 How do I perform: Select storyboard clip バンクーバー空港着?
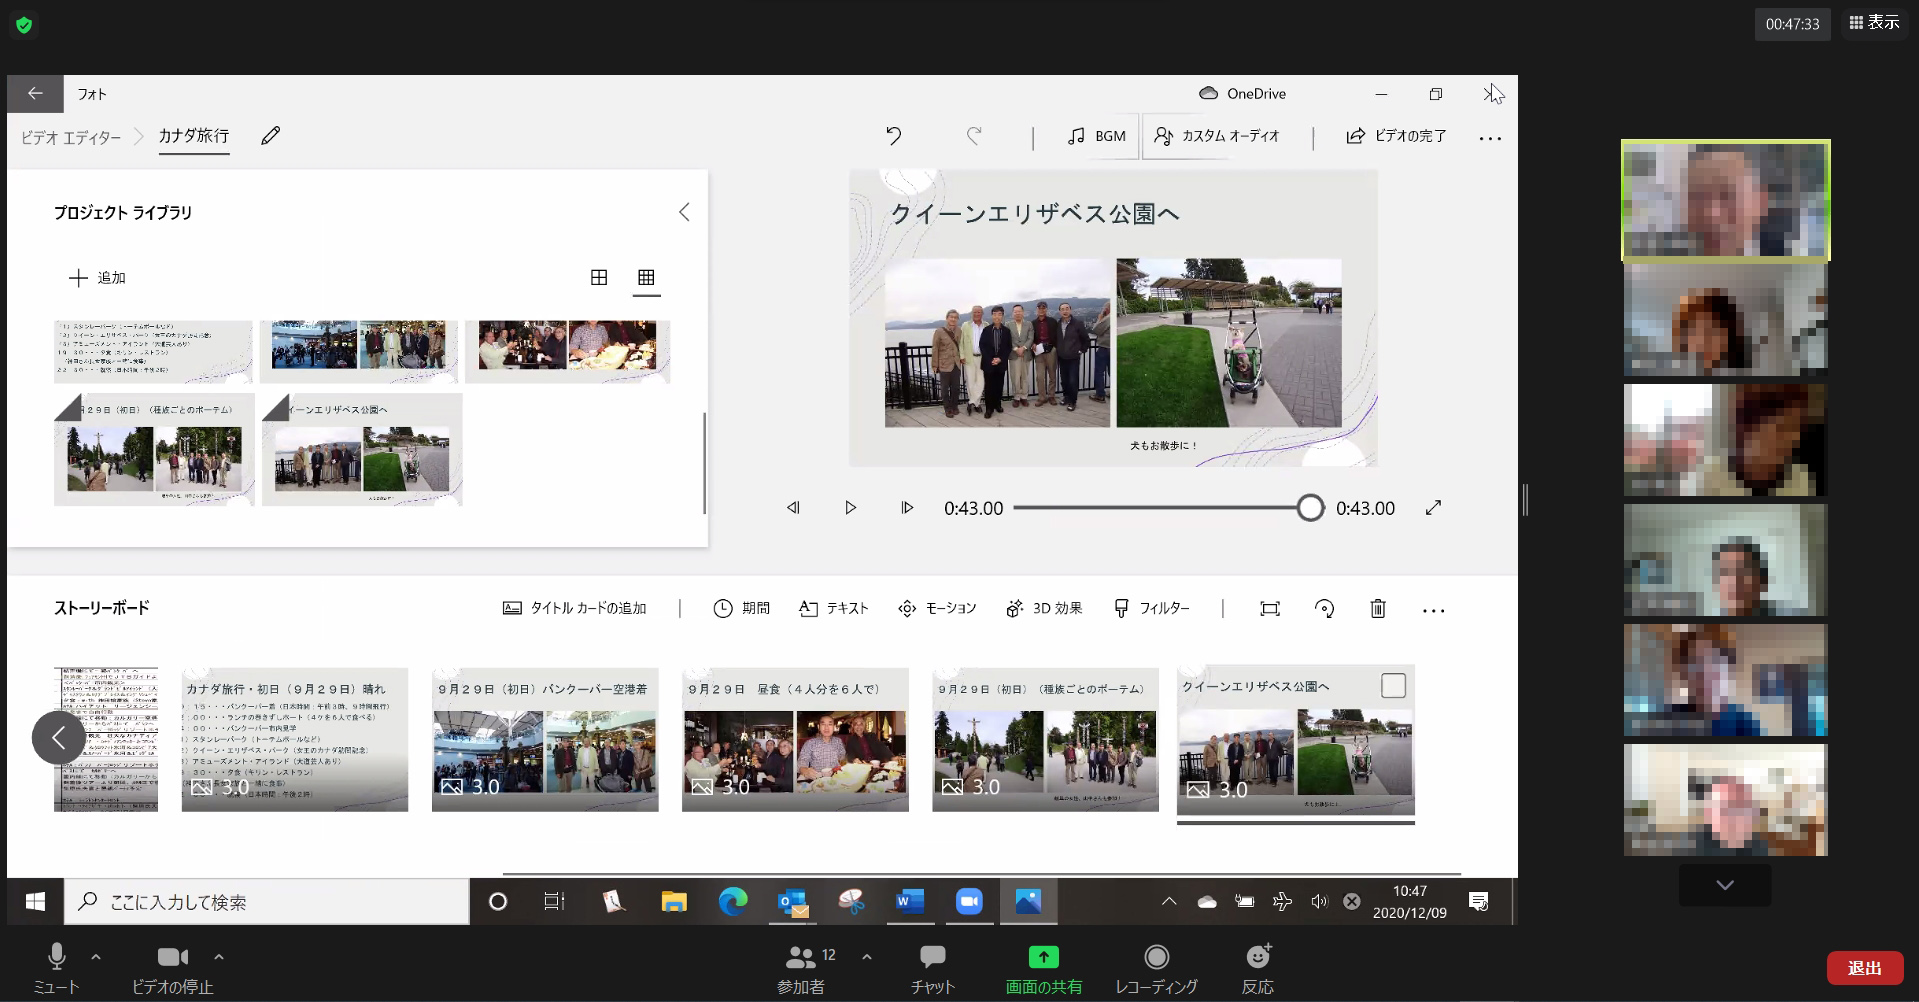click(x=545, y=739)
